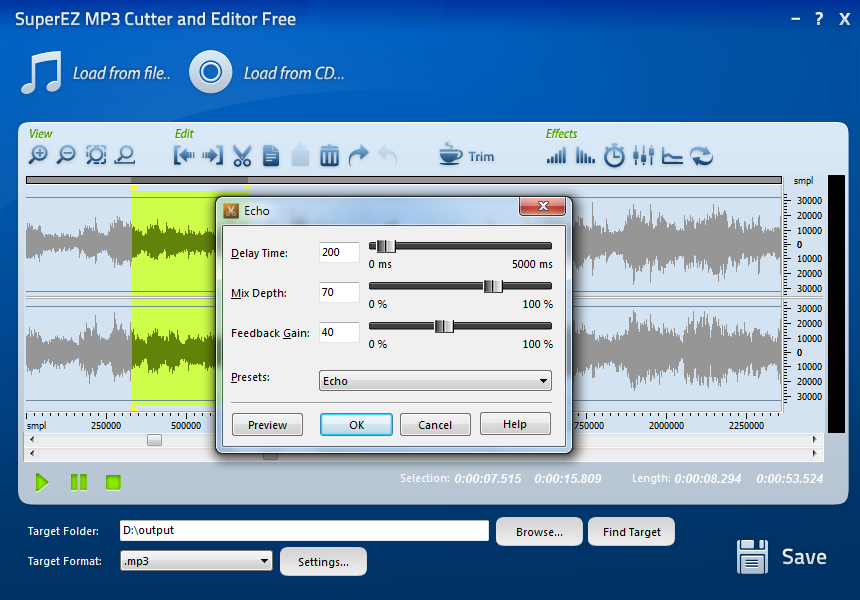The width and height of the screenshot is (860, 600).
Task: Click the stopwatch effect icon
Action: [614, 156]
